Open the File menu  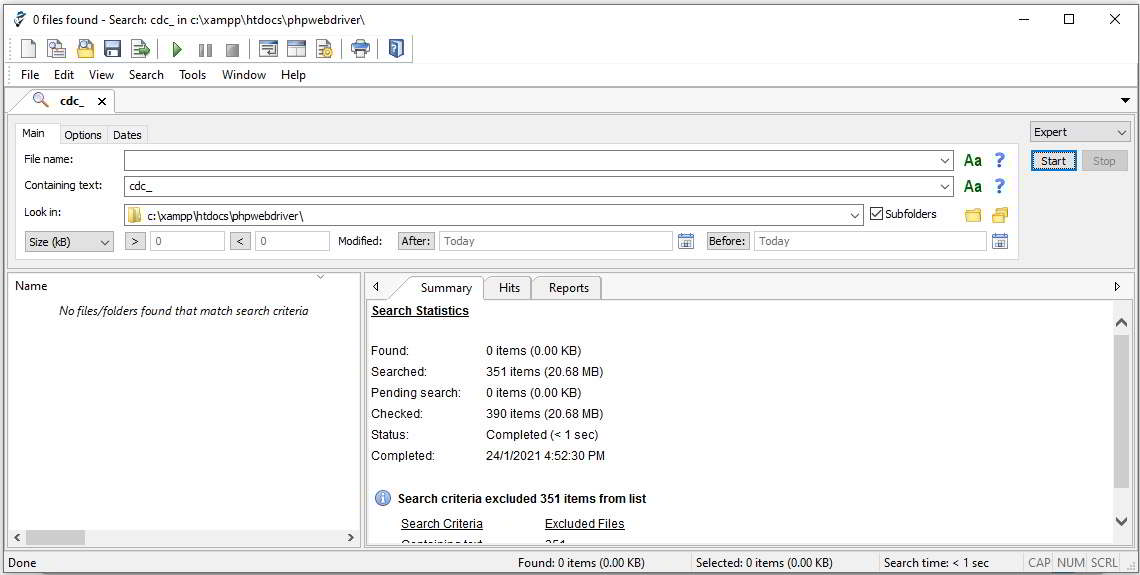point(30,75)
